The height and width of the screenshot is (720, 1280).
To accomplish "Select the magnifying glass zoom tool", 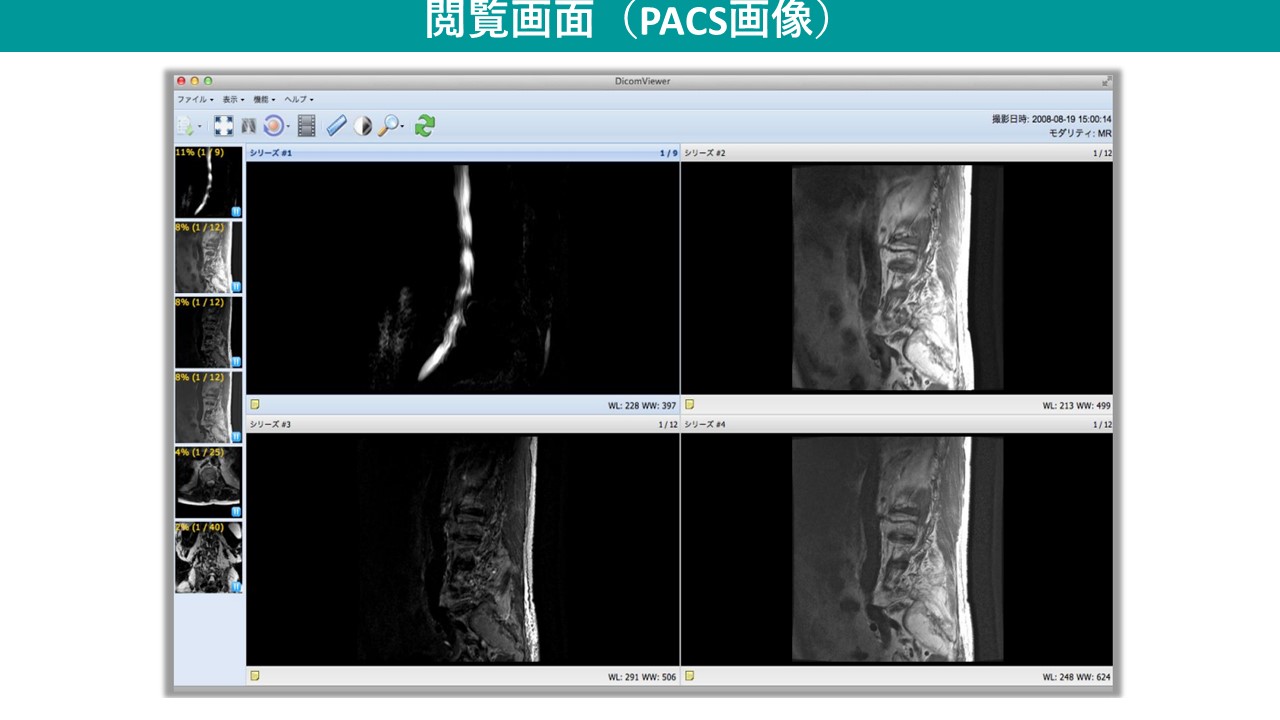I will coord(387,126).
